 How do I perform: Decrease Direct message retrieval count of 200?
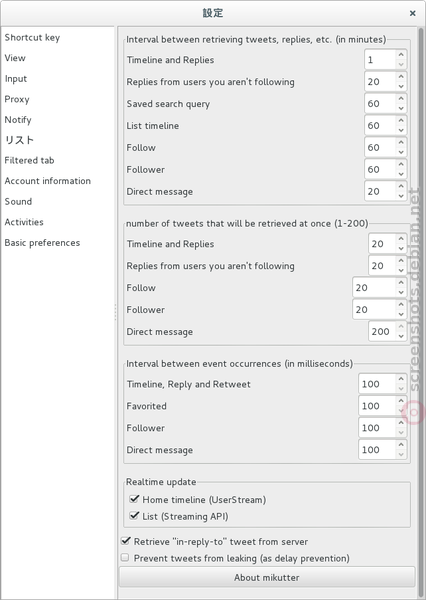(x=401, y=337)
